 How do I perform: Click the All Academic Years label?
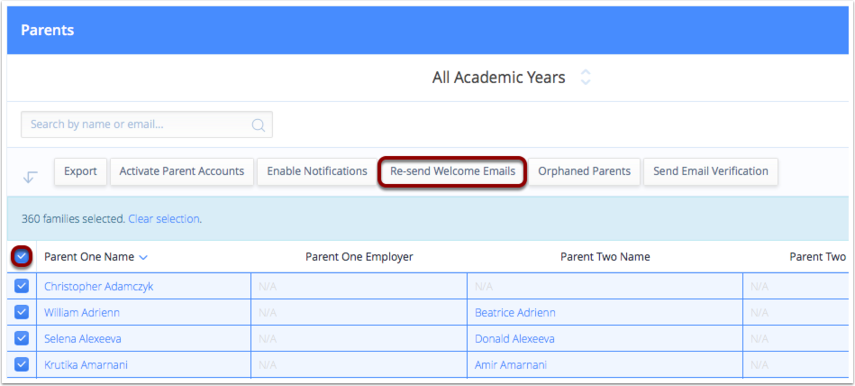499,77
